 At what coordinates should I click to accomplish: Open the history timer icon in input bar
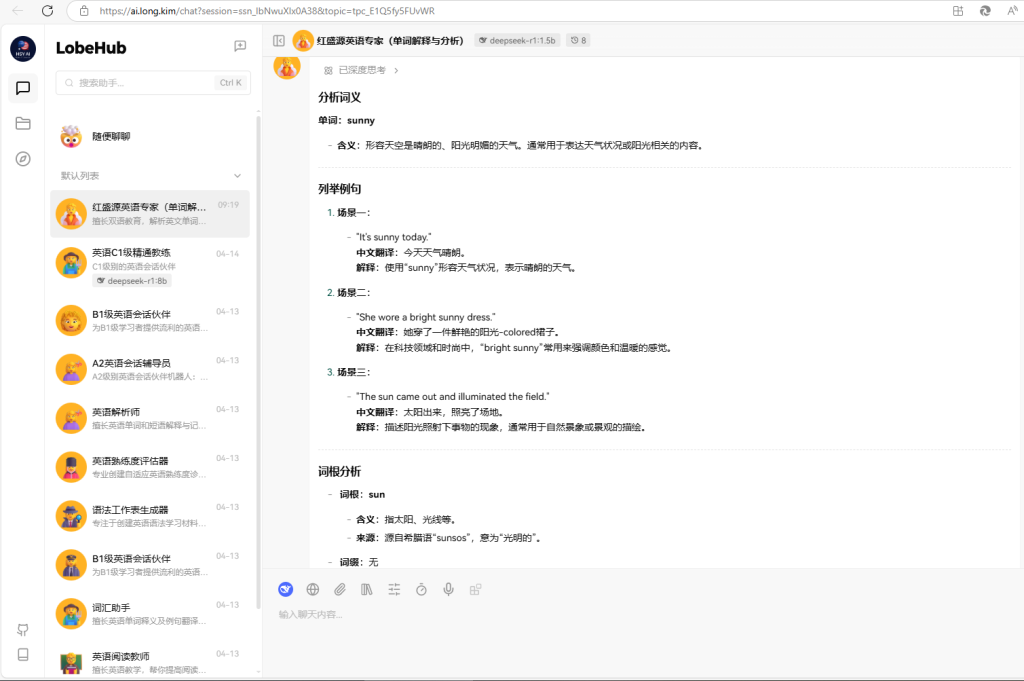(x=421, y=590)
